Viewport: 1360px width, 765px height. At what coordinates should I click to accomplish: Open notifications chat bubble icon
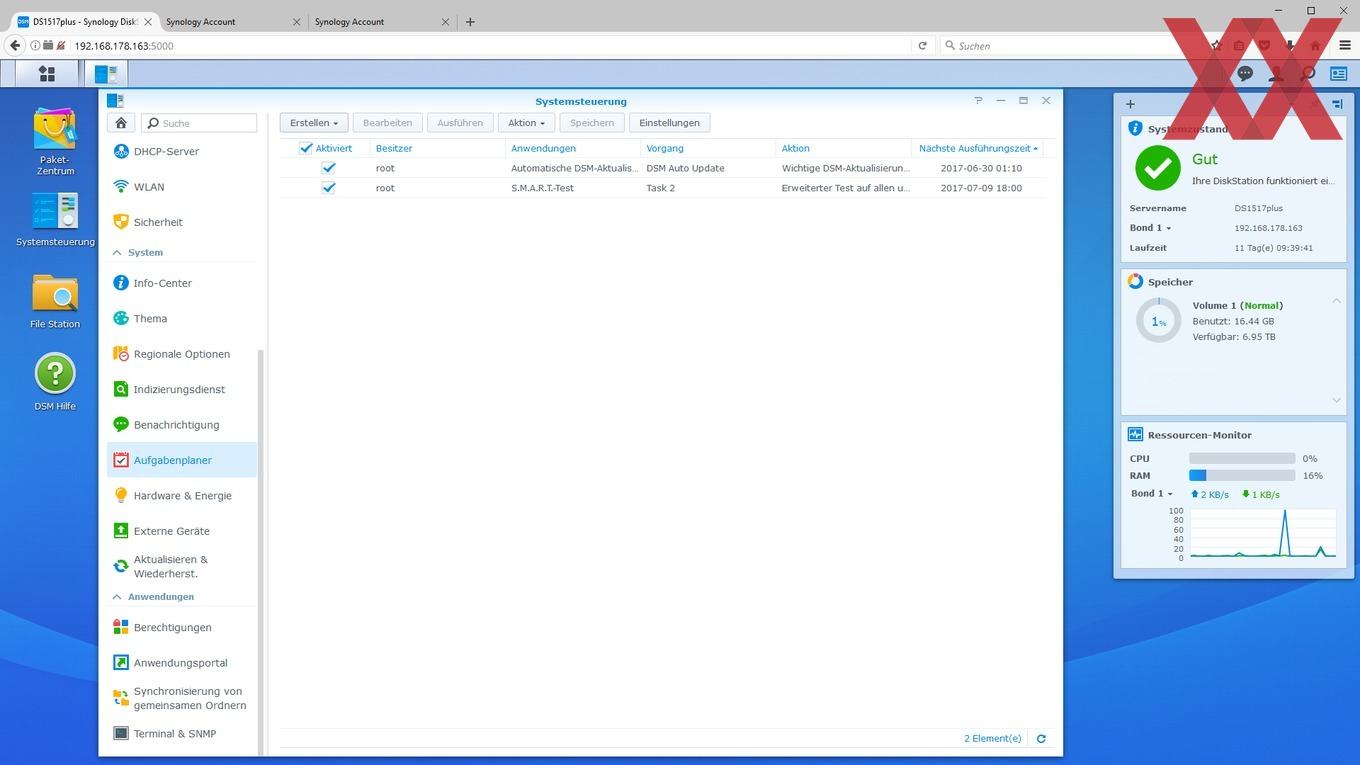tap(1245, 73)
